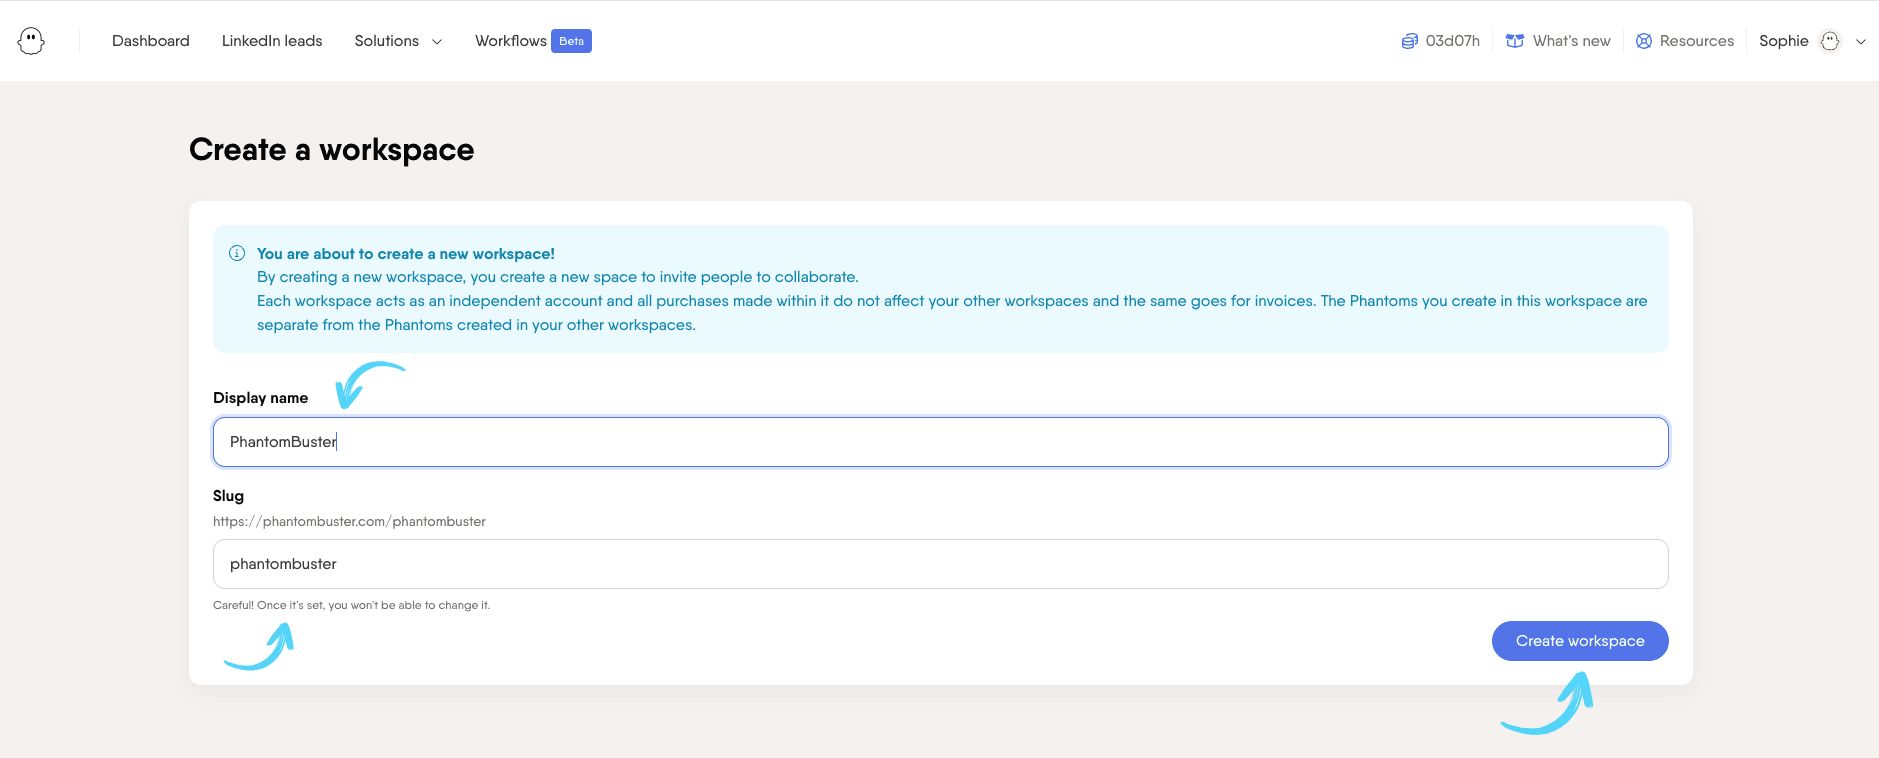Click Sophie's ghost avatar icon
1879x758 pixels.
1830,41
